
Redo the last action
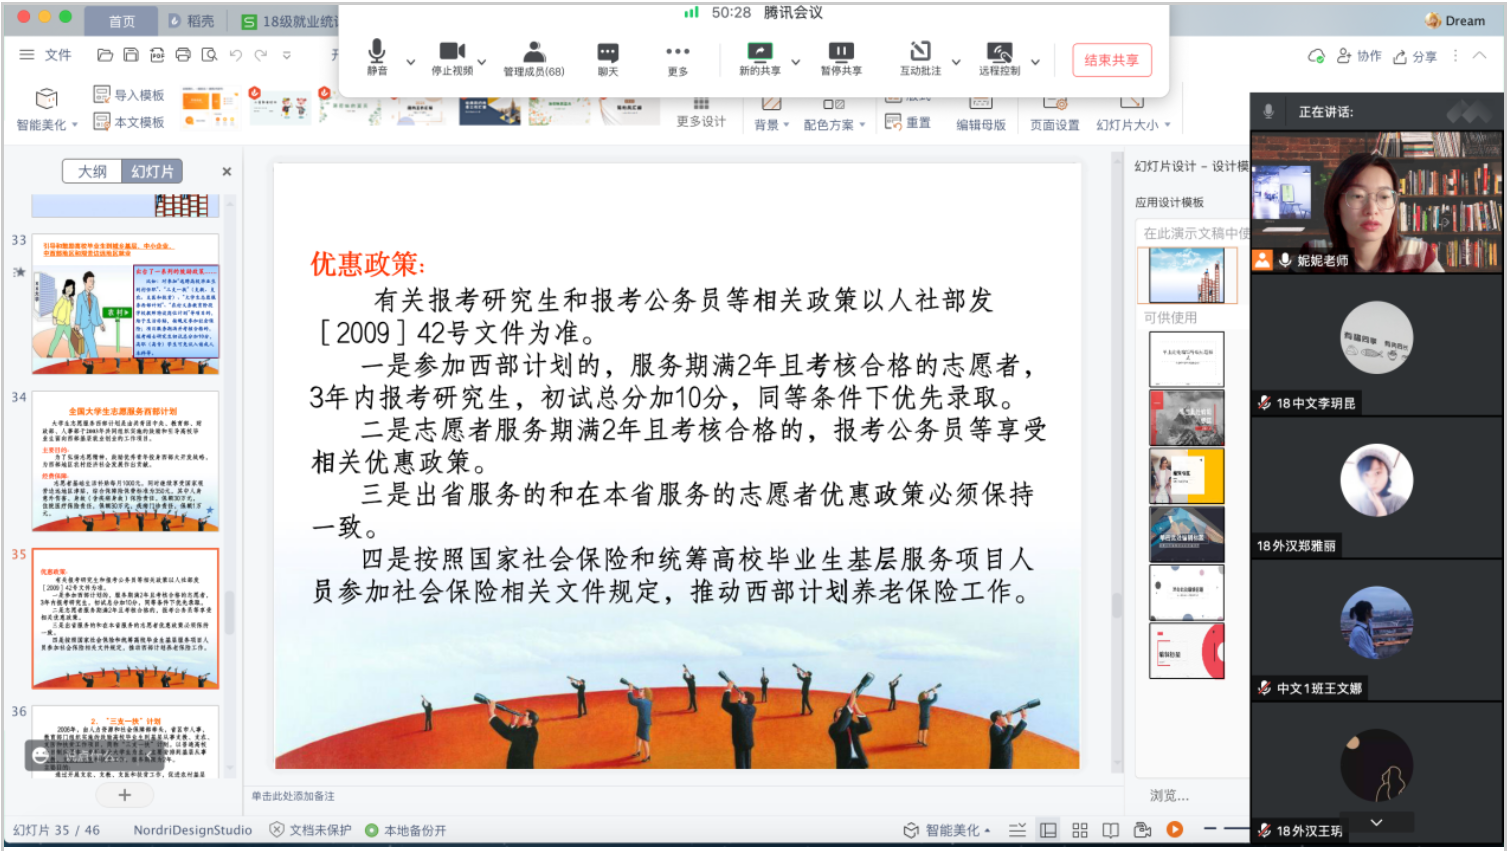(x=261, y=55)
